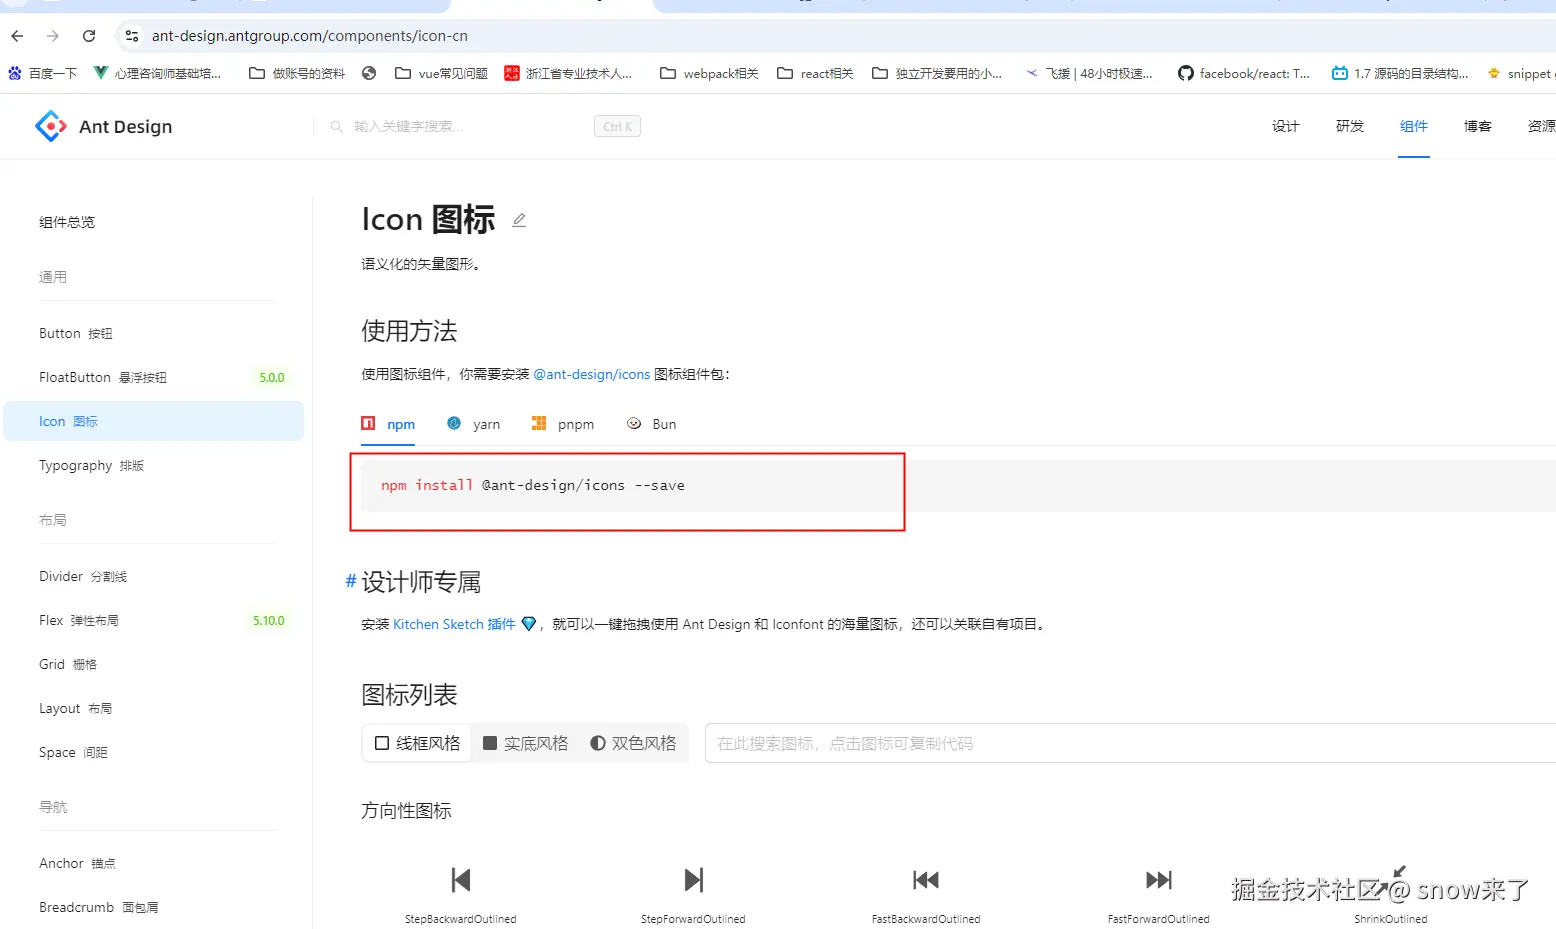Select 实底风格 icon style

click(x=526, y=743)
